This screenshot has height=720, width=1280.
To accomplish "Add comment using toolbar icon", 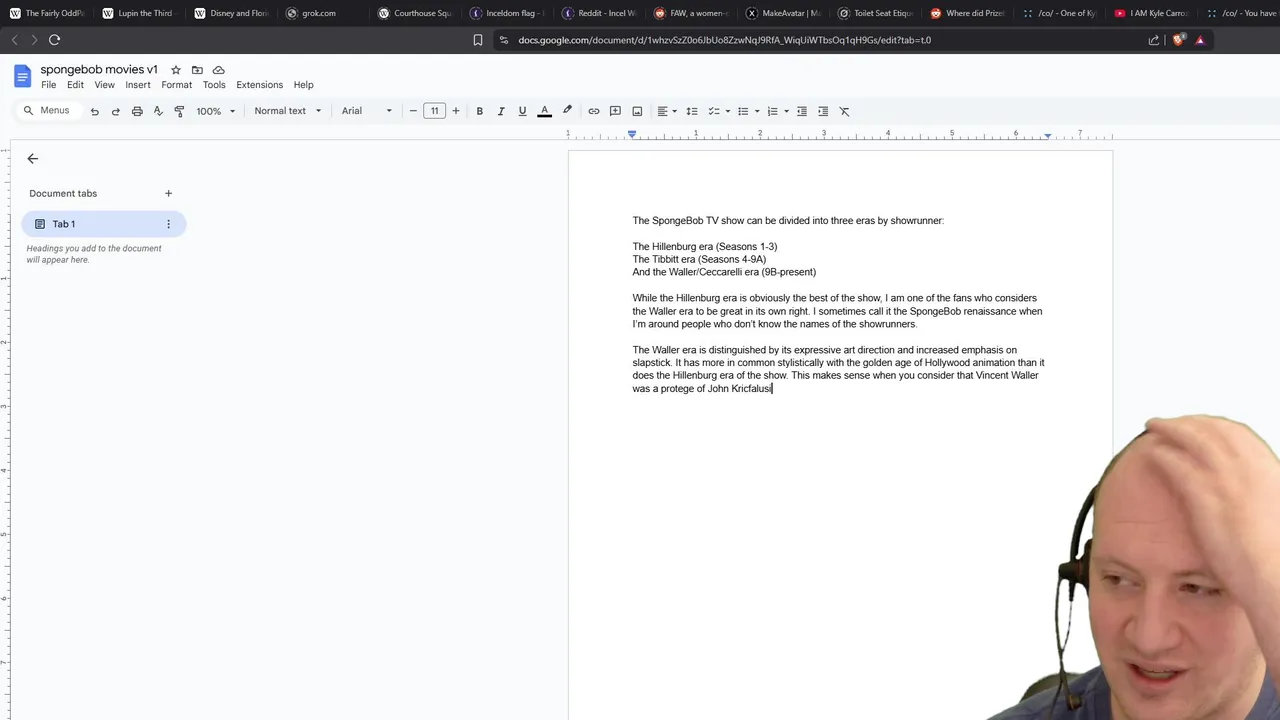I will click(x=615, y=111).
